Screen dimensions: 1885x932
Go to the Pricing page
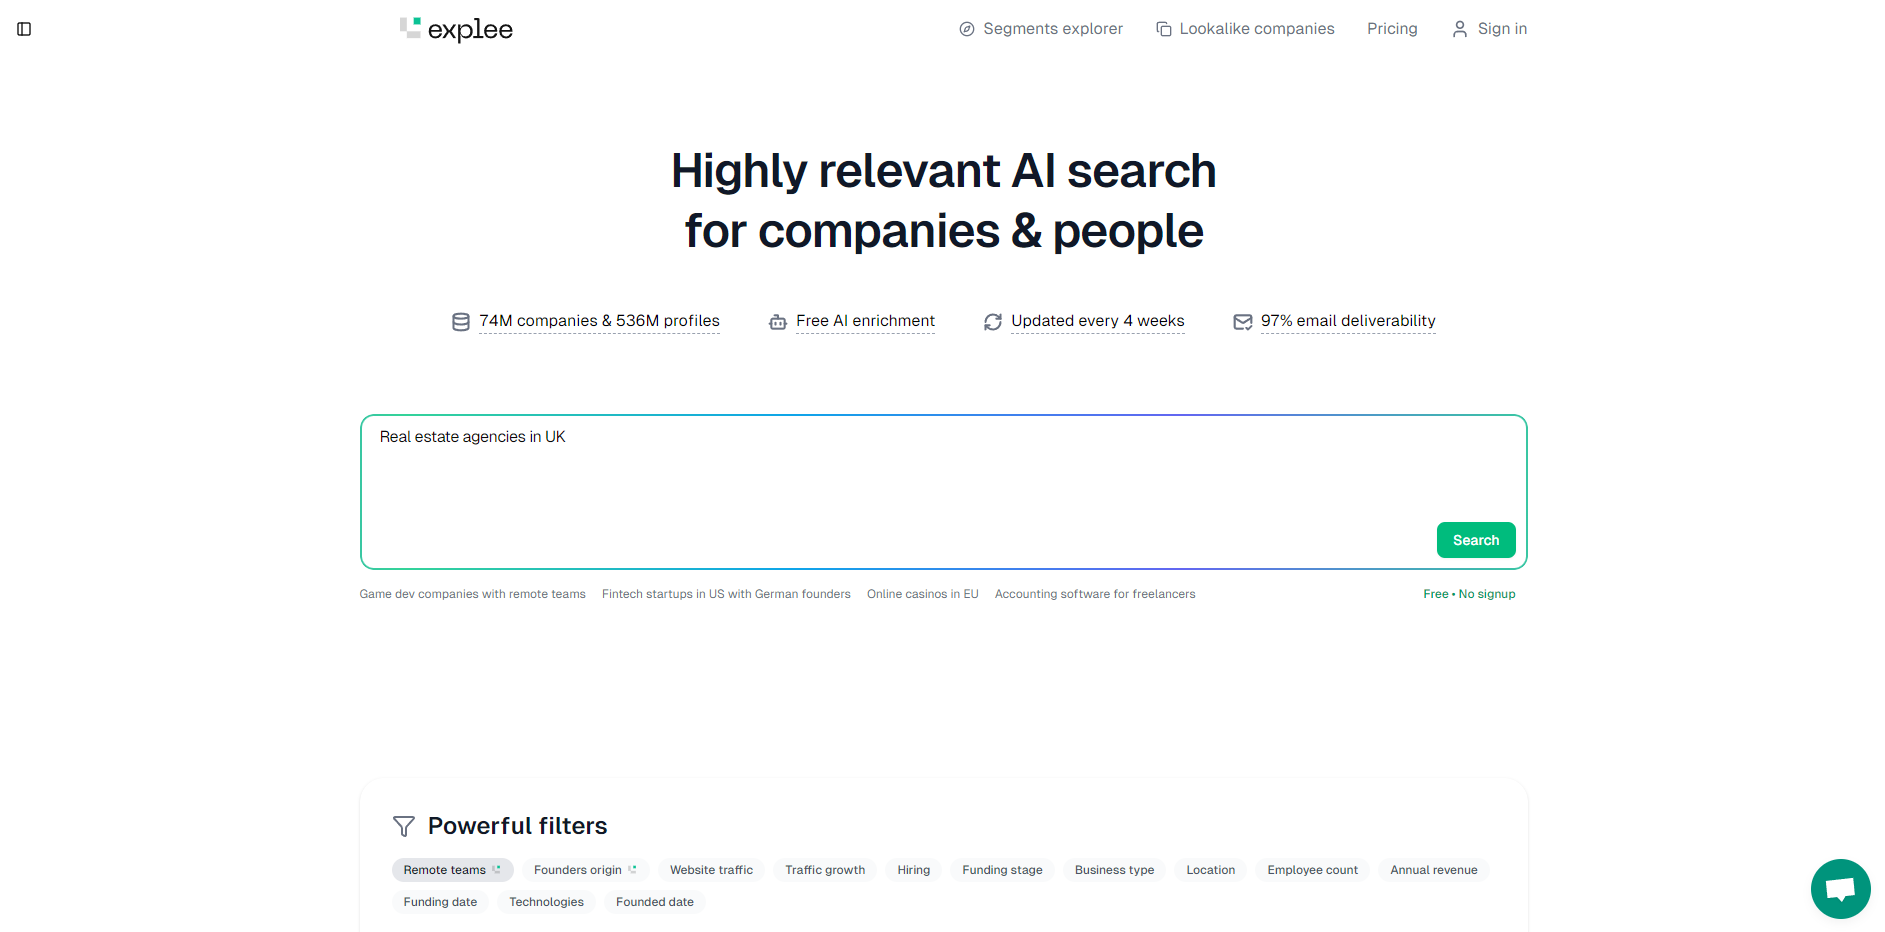pyautogui.click(x=1392, y=29)
